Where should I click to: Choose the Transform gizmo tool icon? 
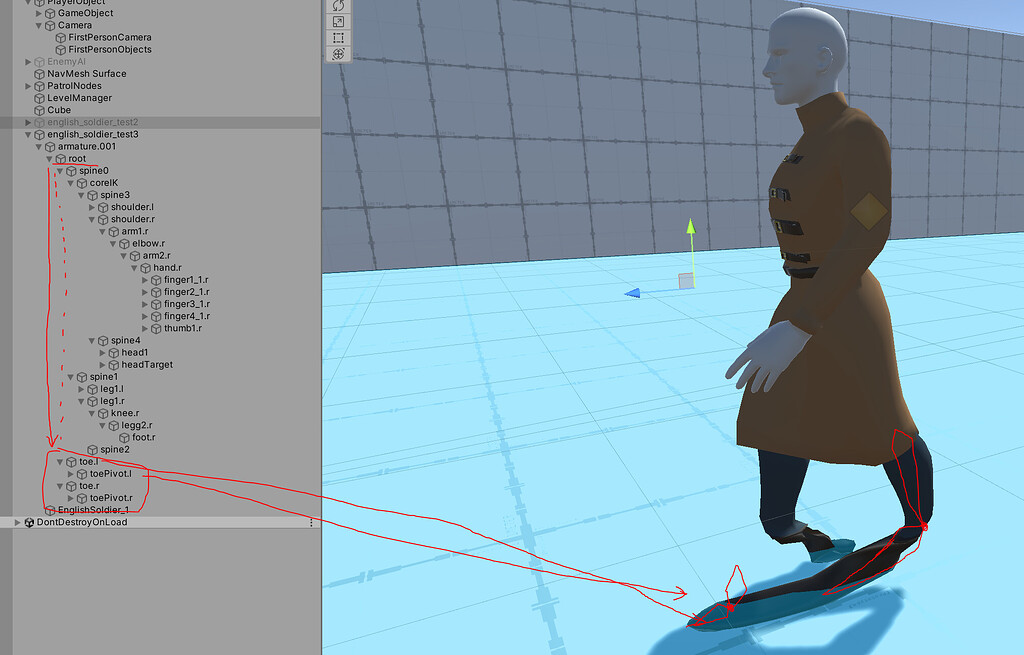pos(338,54)
